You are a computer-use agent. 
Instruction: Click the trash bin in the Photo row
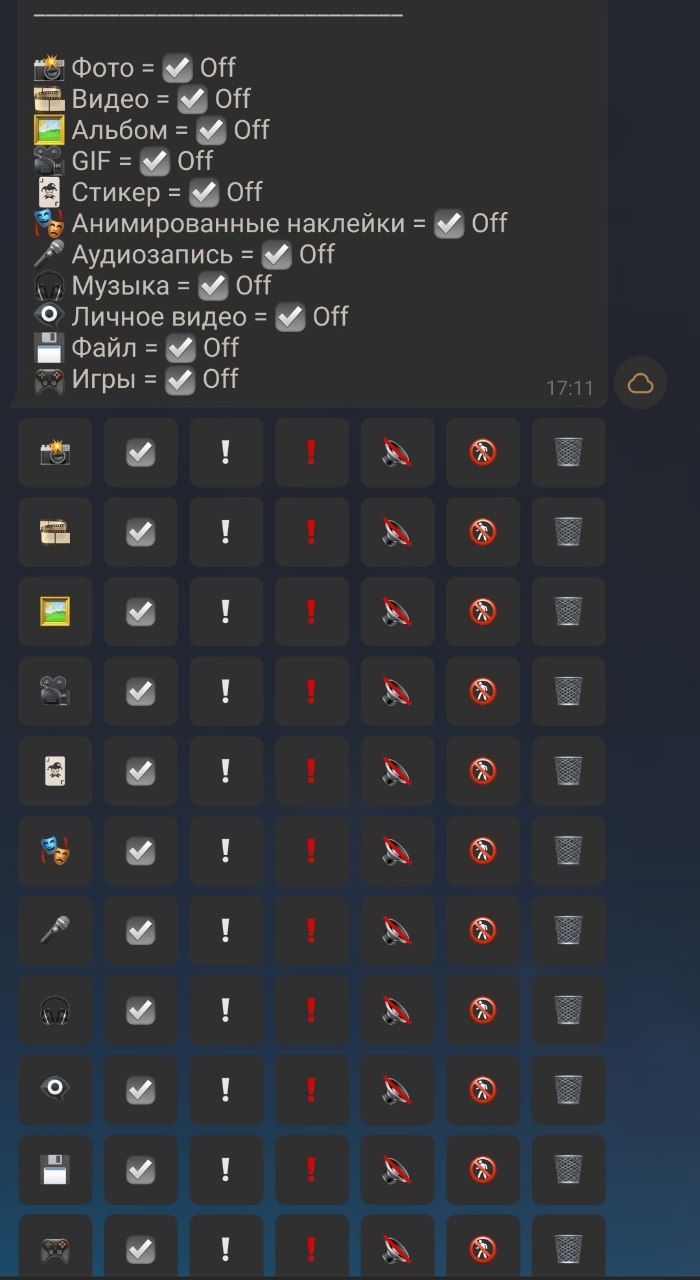coord(568,452)
